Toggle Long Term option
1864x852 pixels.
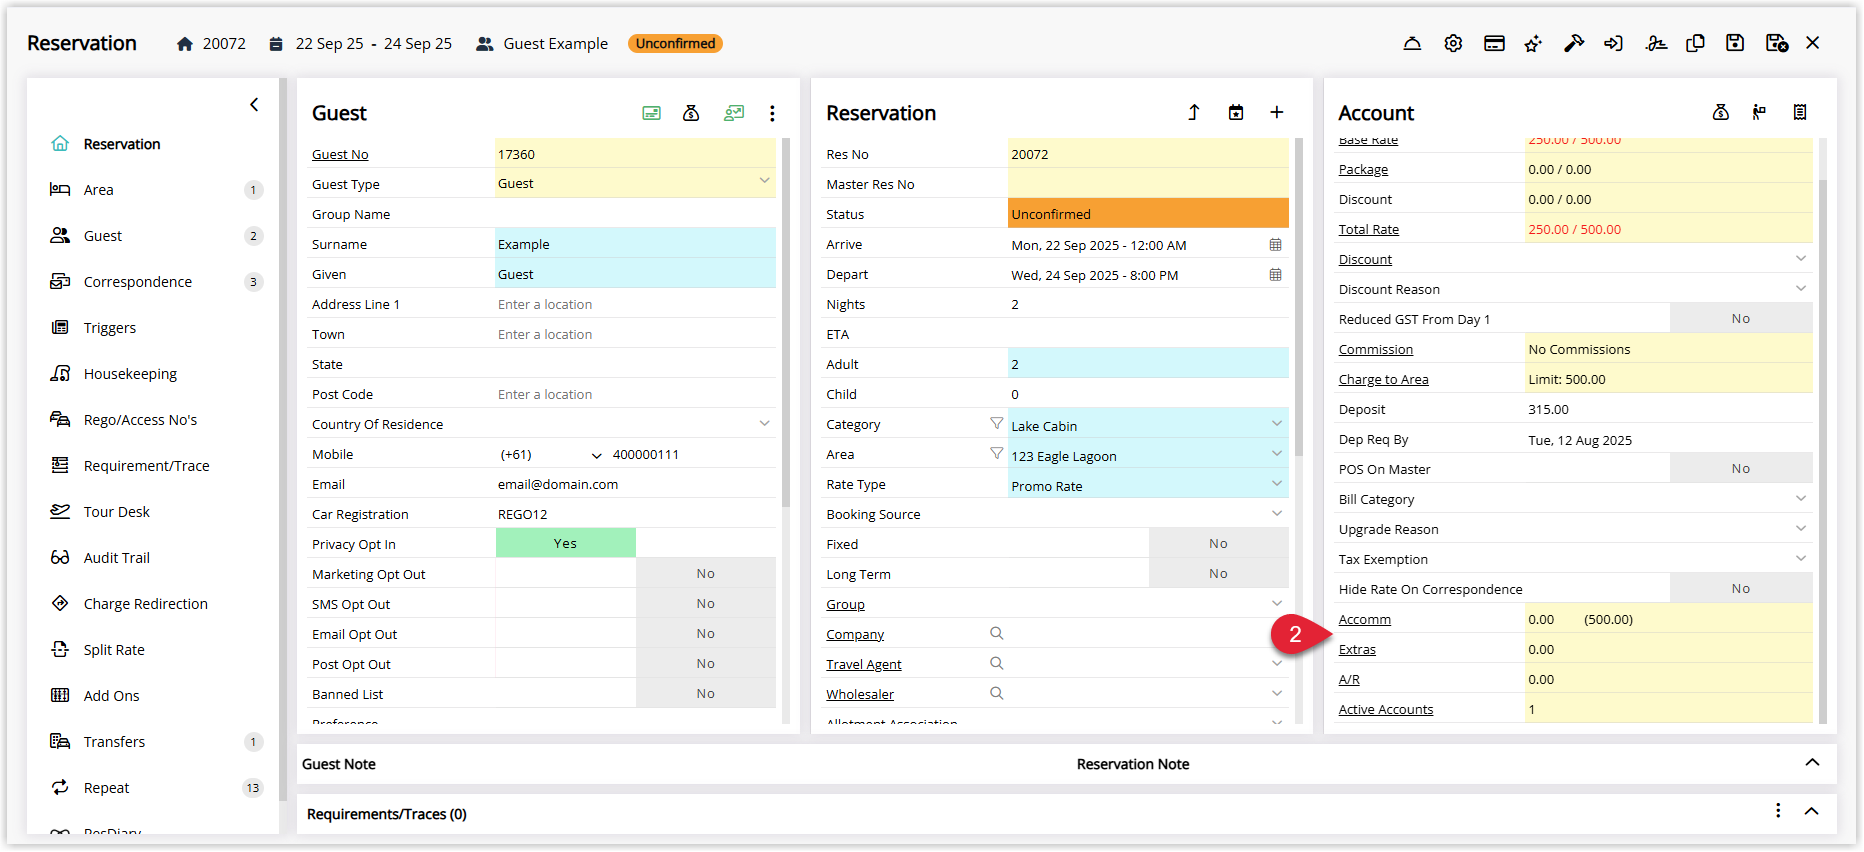(1219, 573)
